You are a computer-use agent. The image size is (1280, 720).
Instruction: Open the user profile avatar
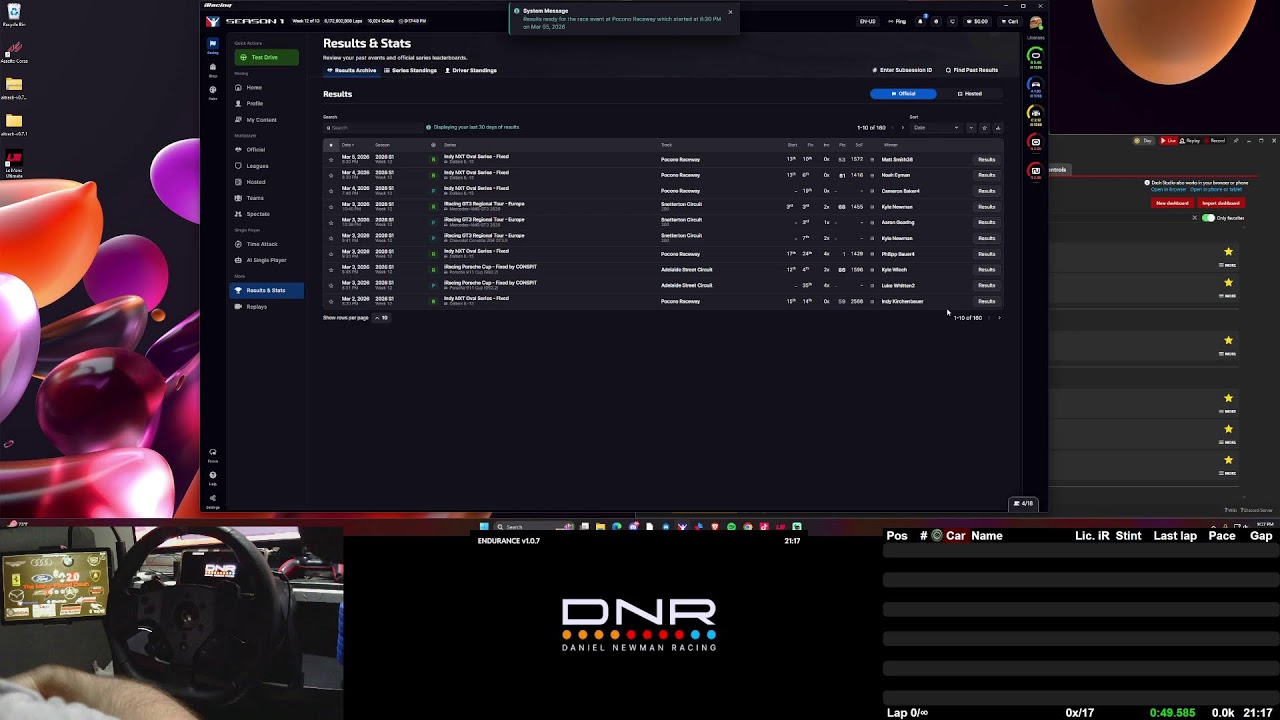coord(1035,21)
